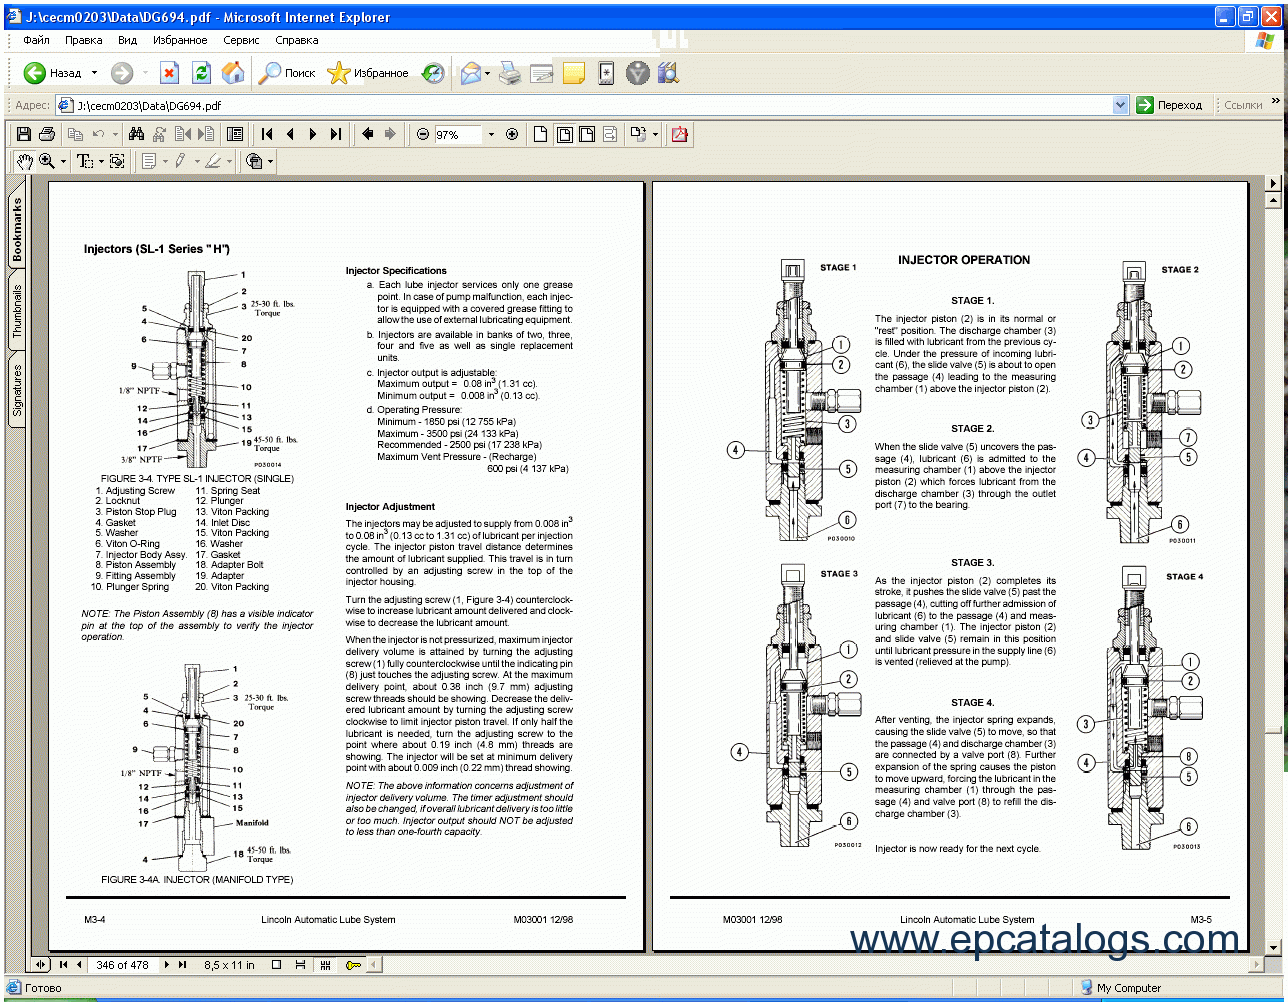Expand the text select tool dropdown arrow
Screen dimensions: 1288x1002
point(101,161)
